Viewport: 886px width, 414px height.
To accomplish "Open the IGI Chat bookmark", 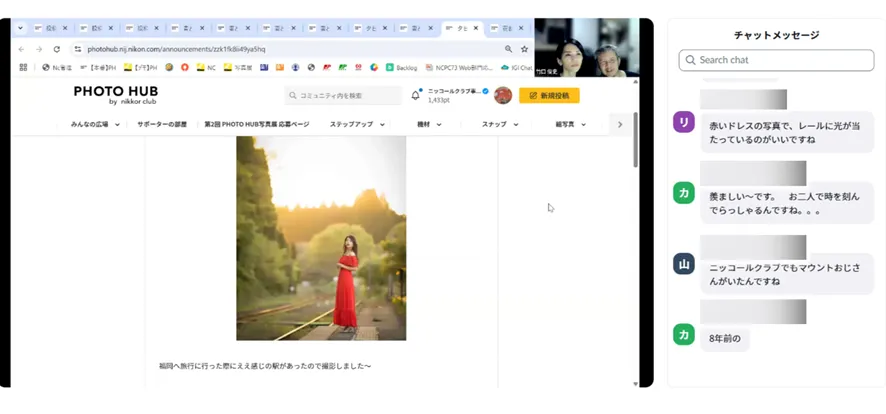I will point(516,67).
